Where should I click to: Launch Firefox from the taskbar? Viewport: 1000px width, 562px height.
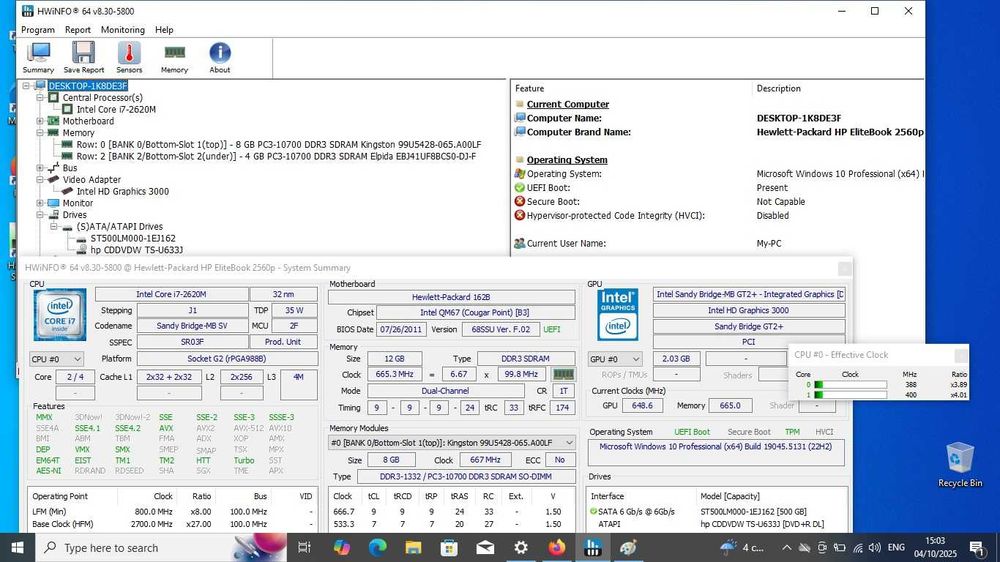(x=557, y=547)
